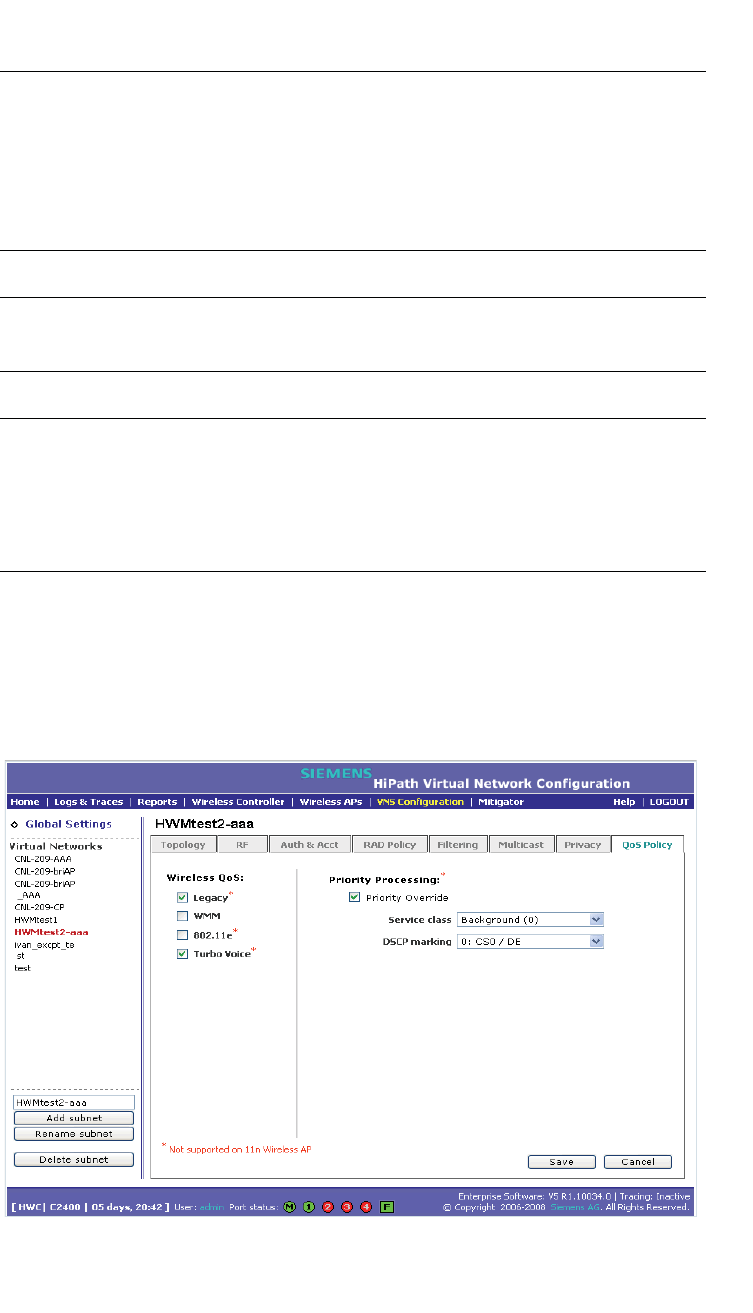Click the Delete subnet button
The height and width of the screenshot is (1313, 753).
[x=74, y=1160]
